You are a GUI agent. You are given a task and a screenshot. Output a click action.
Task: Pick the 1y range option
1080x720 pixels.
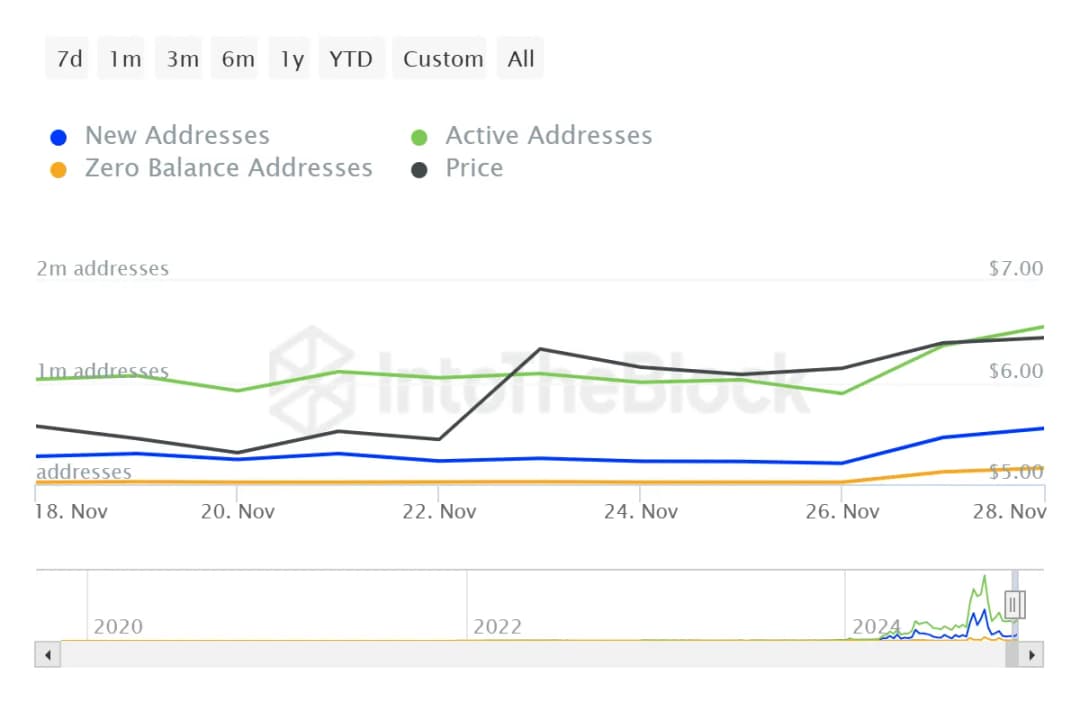pyautogui.click(x=291, y=59)
